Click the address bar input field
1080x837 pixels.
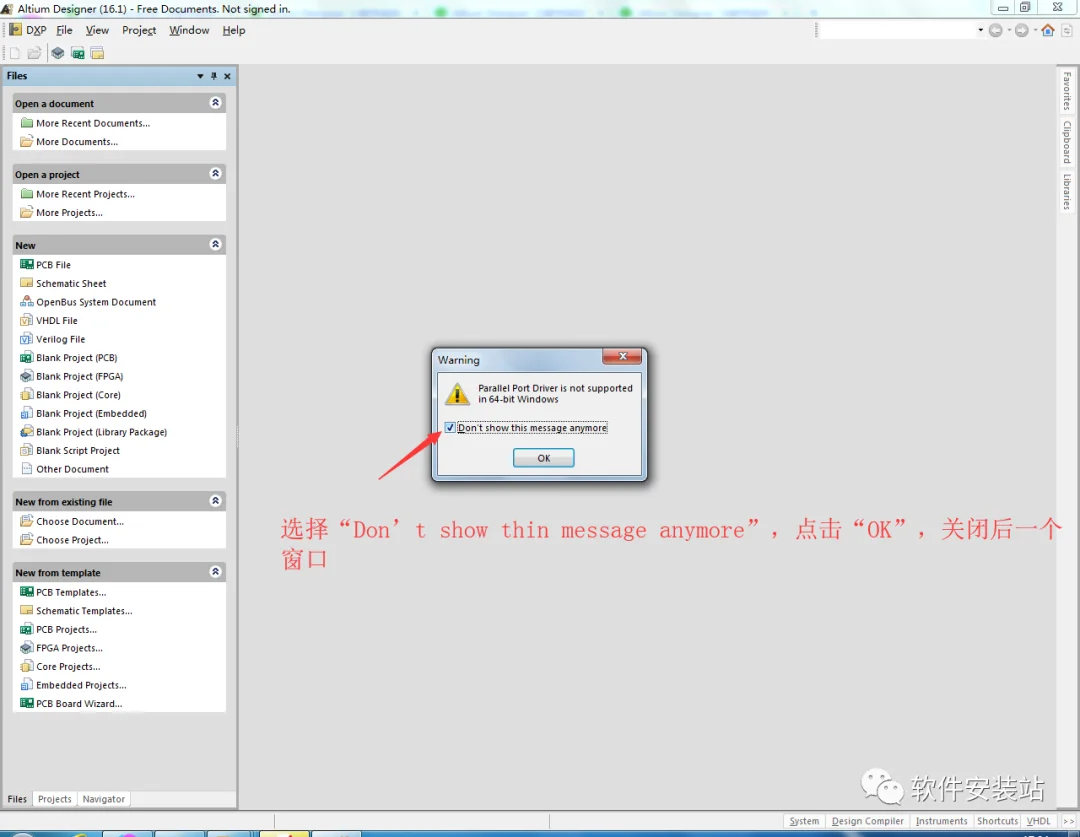coord(896,30)
